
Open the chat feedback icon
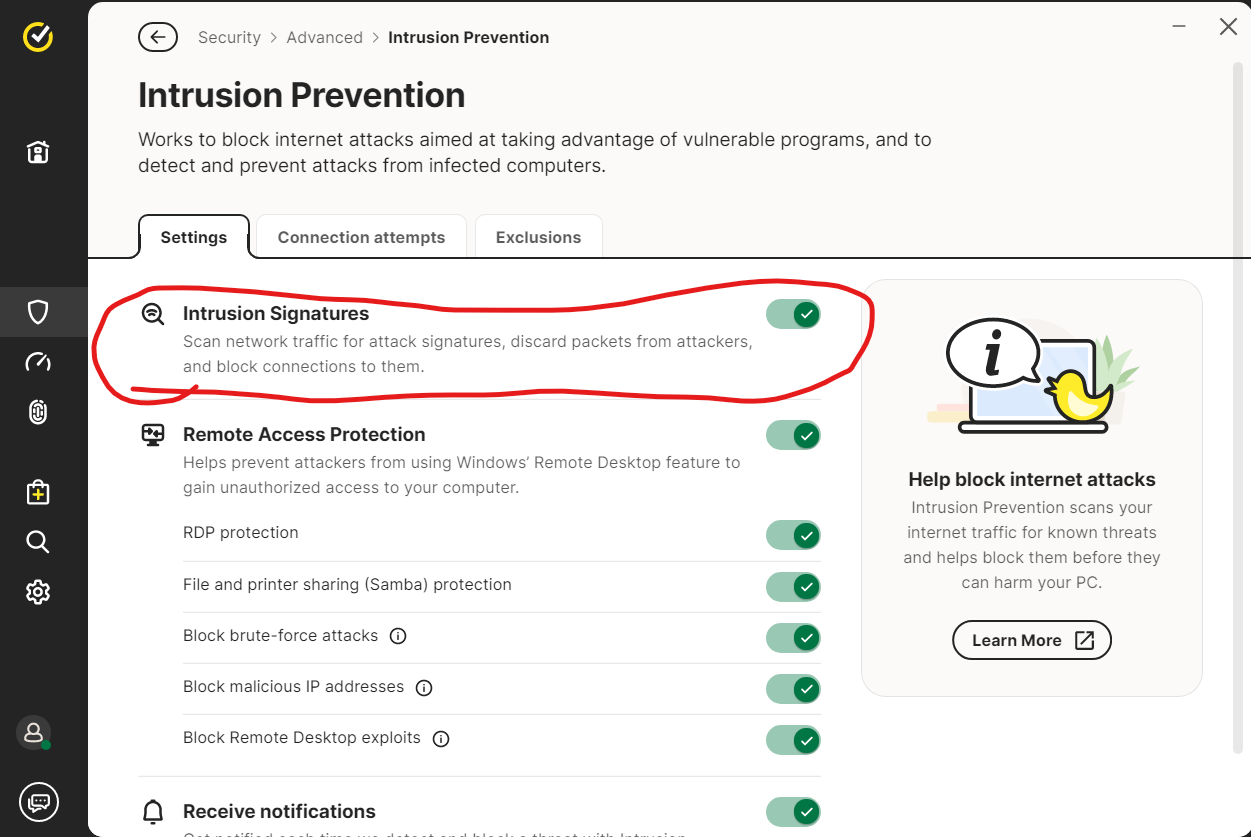click(x=39, y=801)
